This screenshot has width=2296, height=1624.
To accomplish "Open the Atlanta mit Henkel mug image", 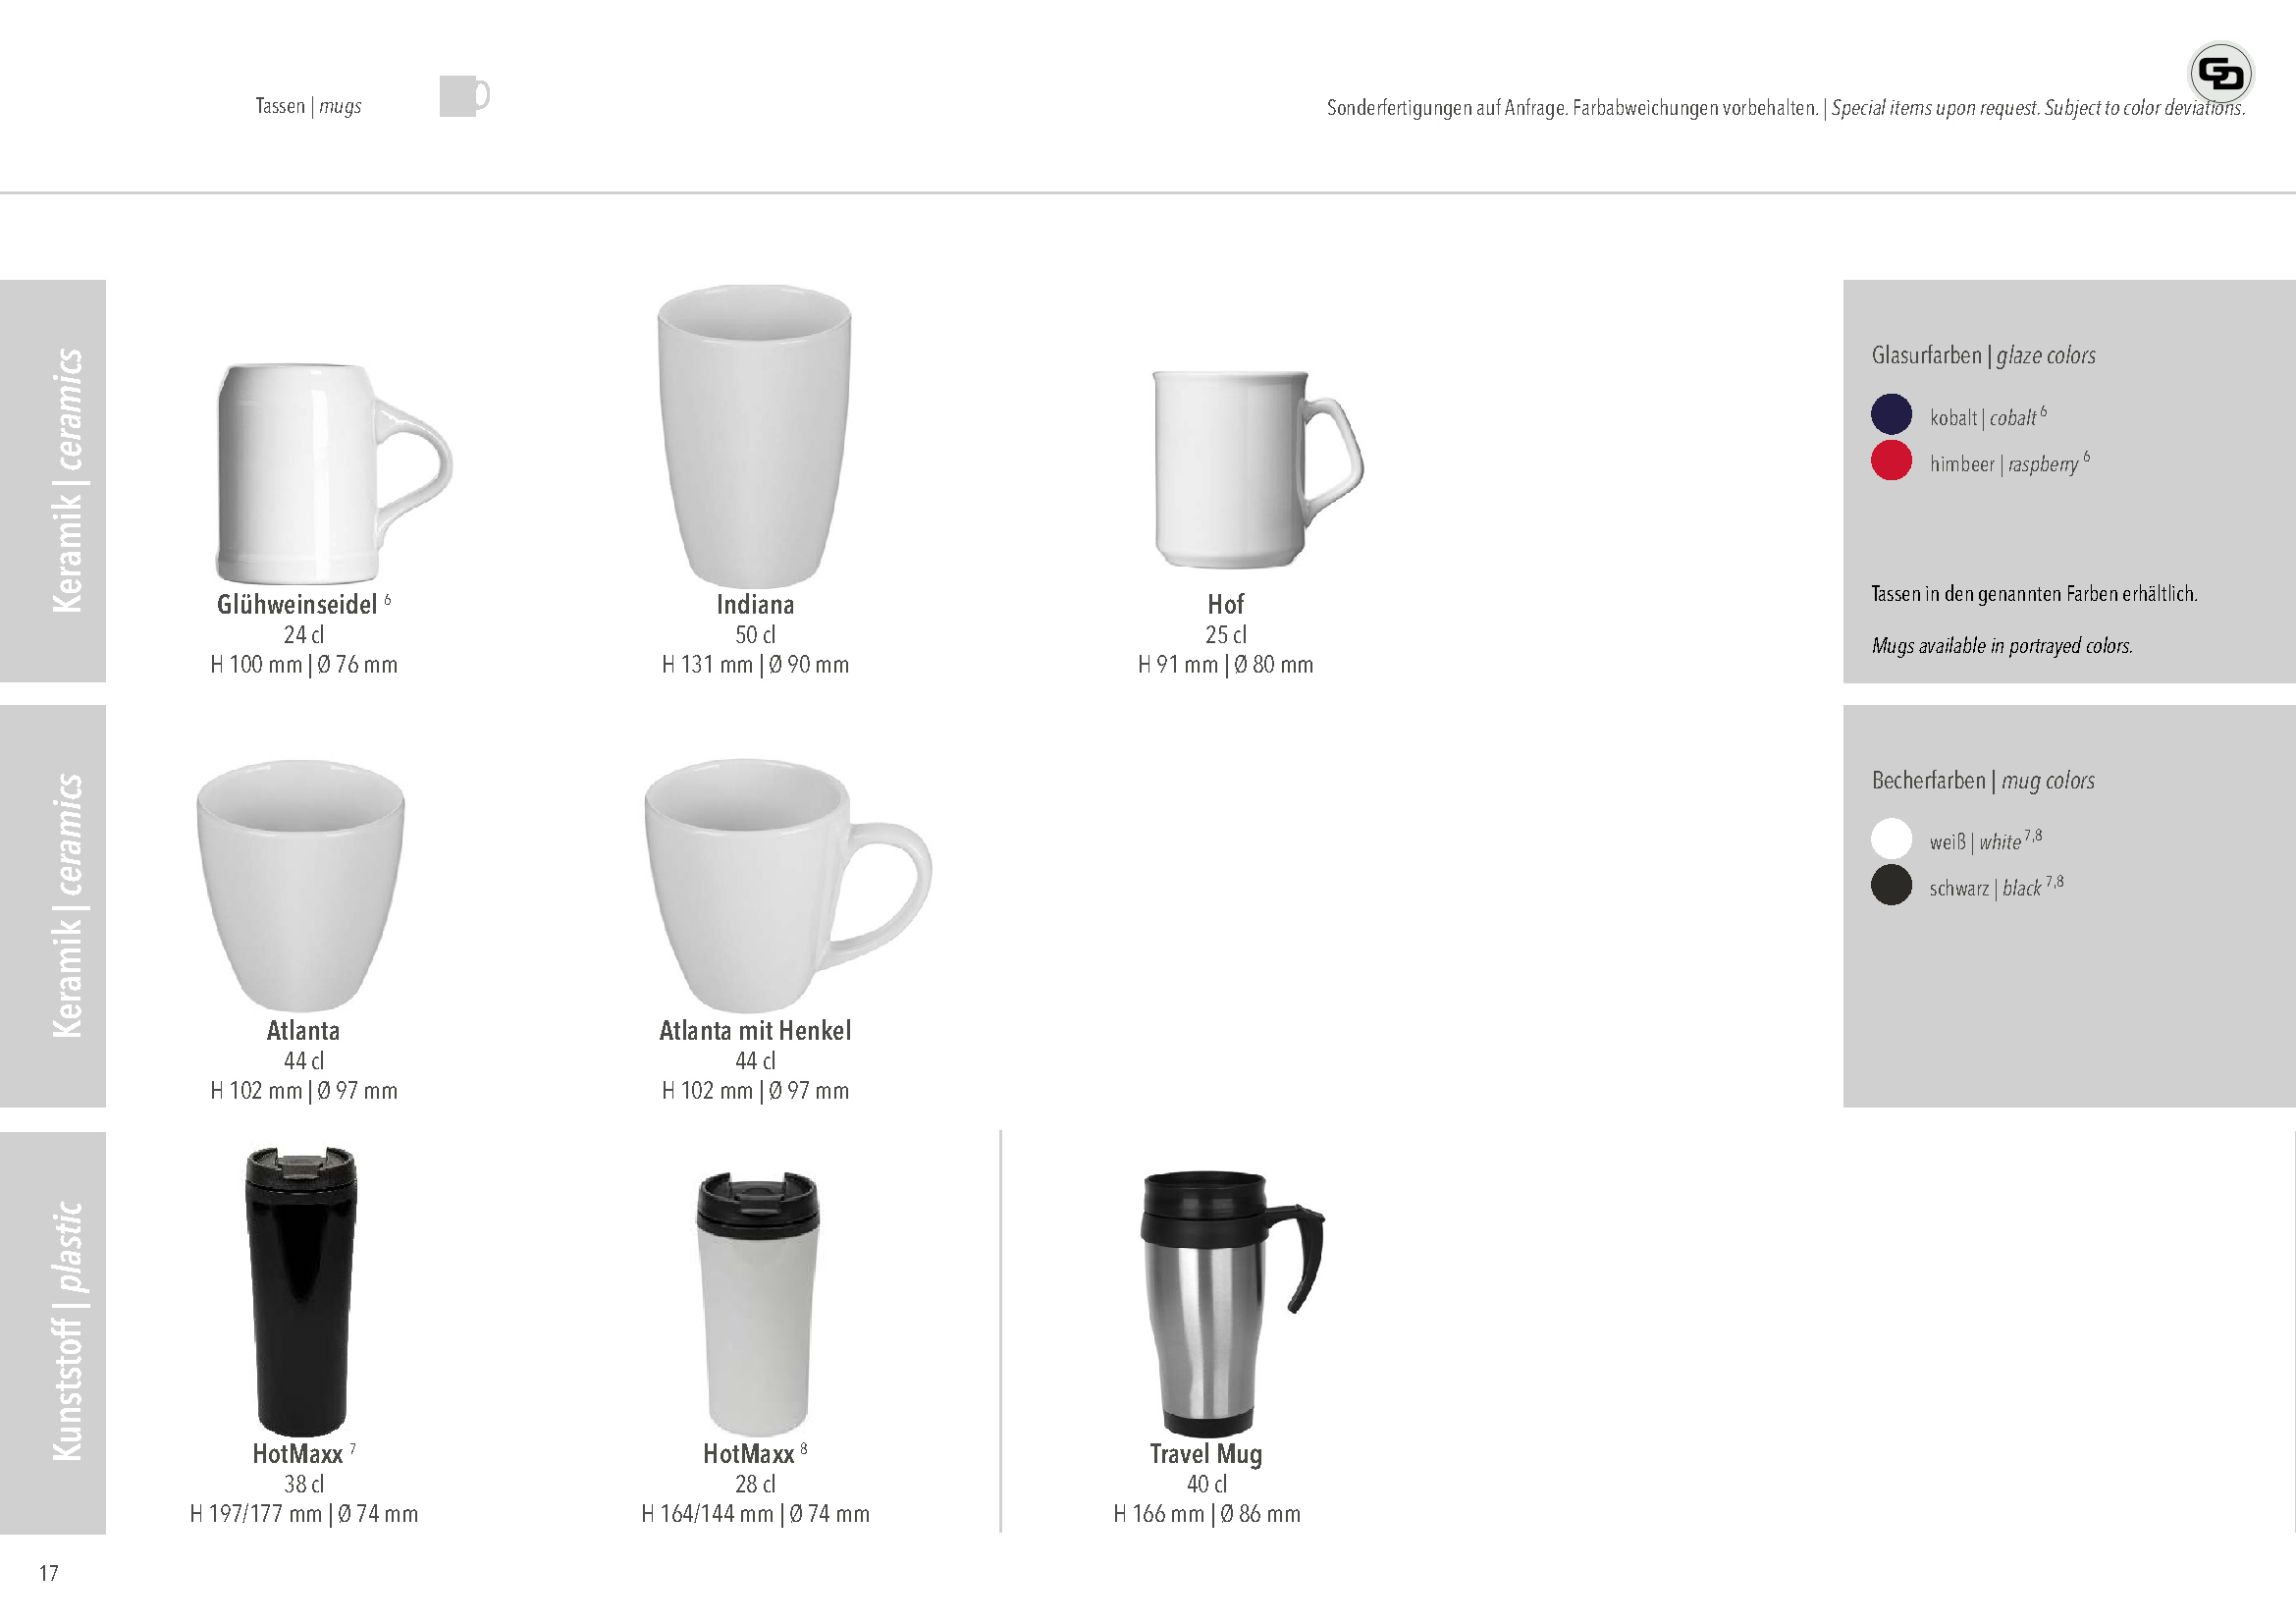I will [788, 886].
